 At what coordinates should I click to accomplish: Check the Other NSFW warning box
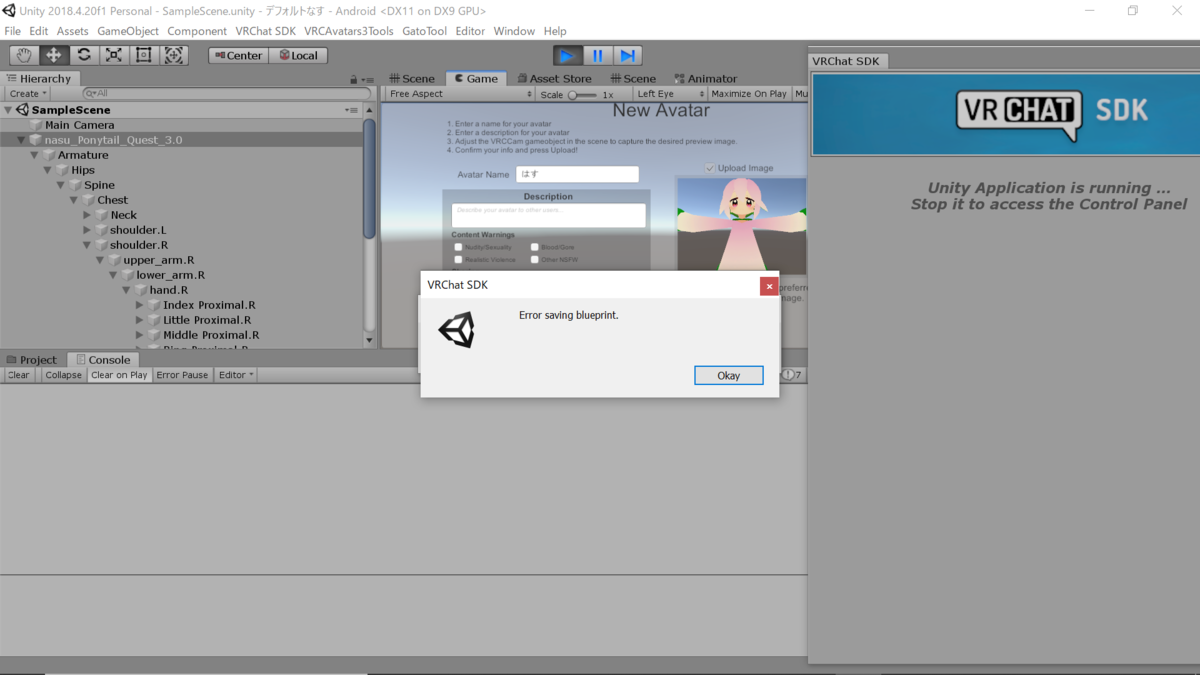(x=535, y=260)
